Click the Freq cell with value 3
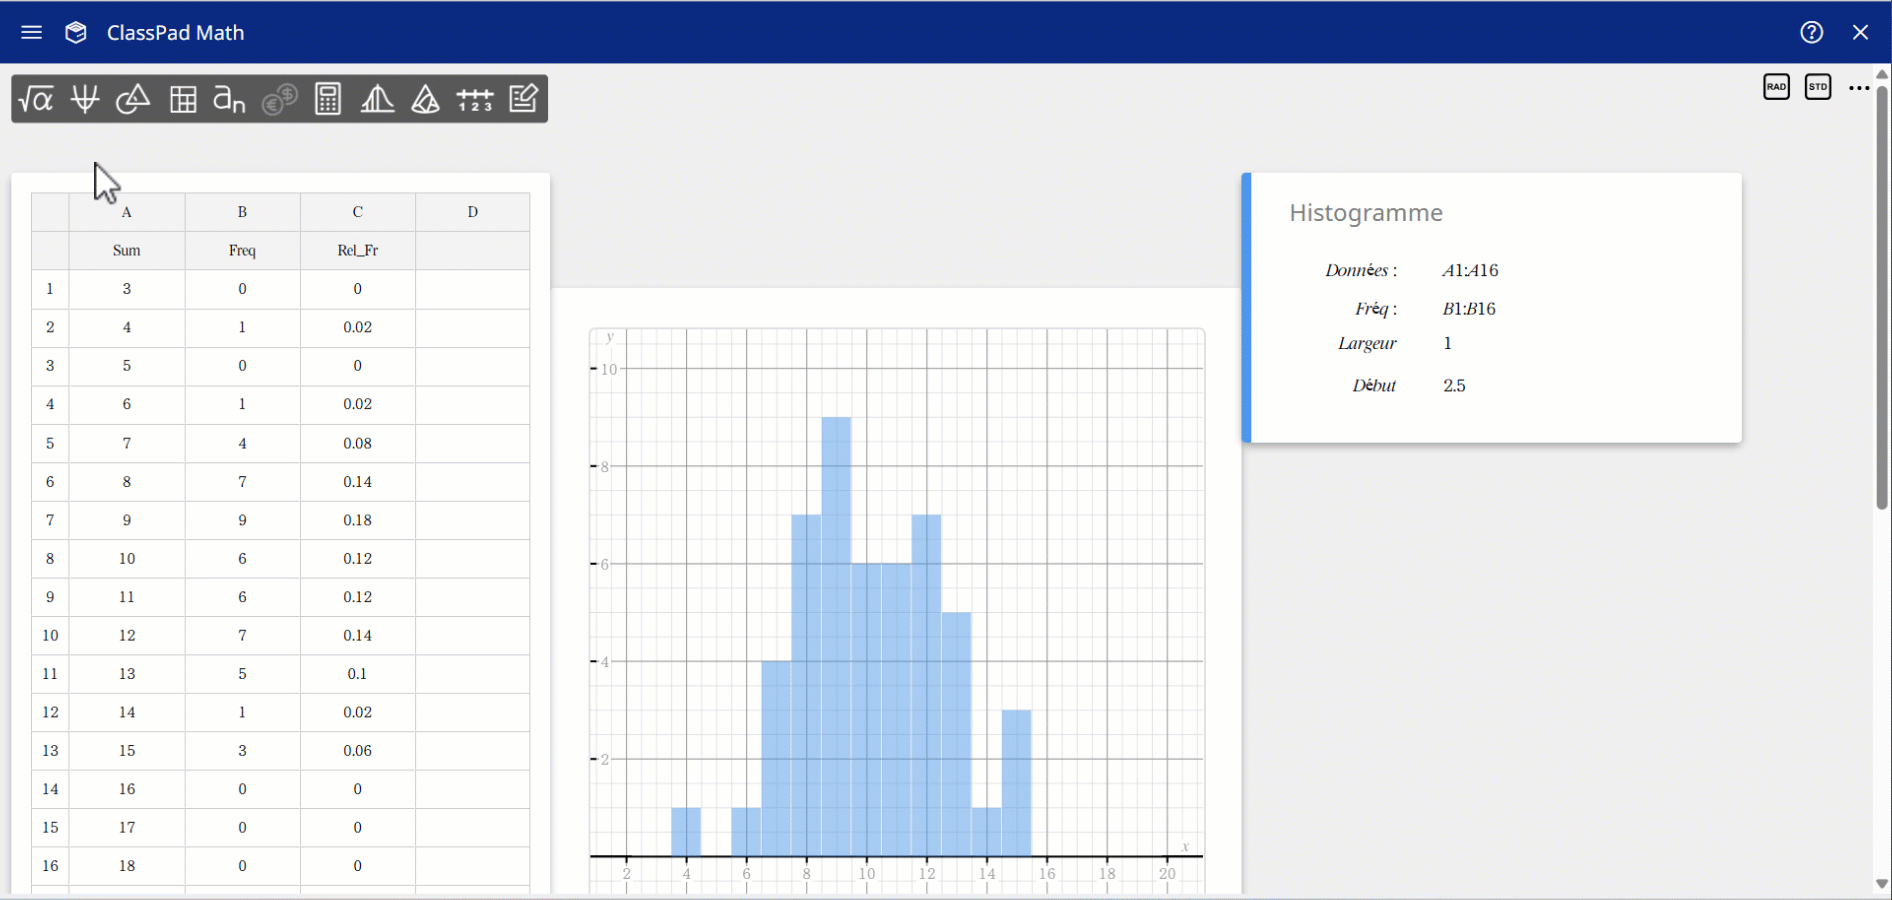 click(x=242, y=751)
